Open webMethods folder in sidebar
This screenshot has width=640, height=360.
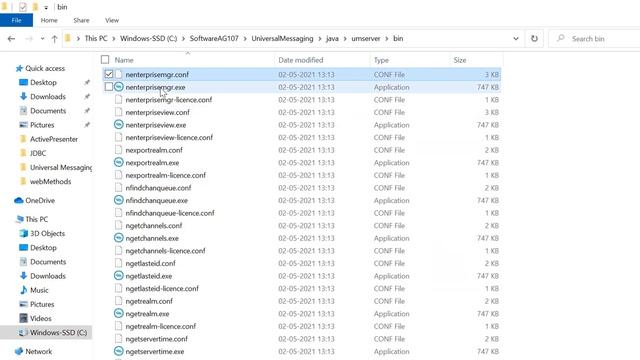tap(50, 182)
